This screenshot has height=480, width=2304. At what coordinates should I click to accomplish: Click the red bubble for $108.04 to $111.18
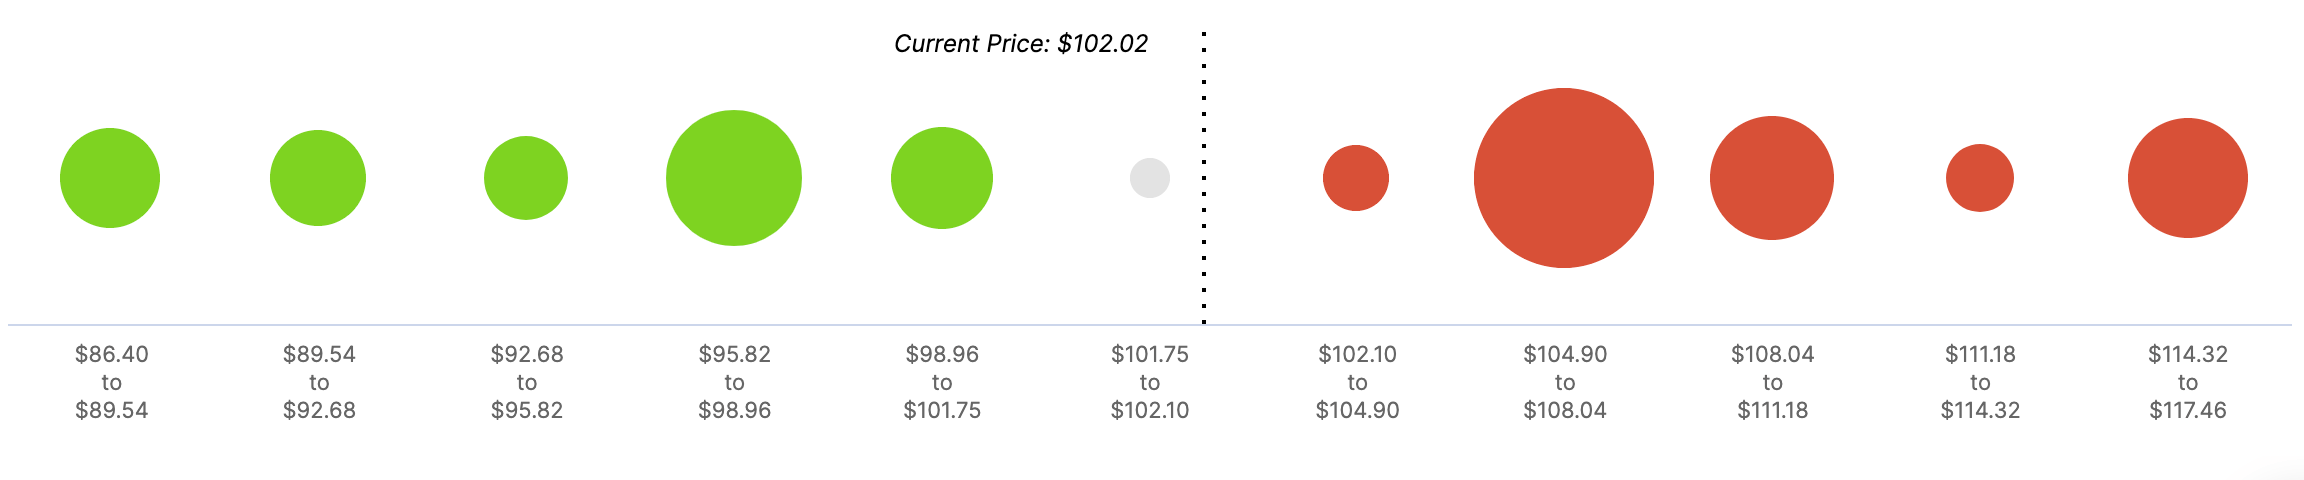pos(1772,178)
